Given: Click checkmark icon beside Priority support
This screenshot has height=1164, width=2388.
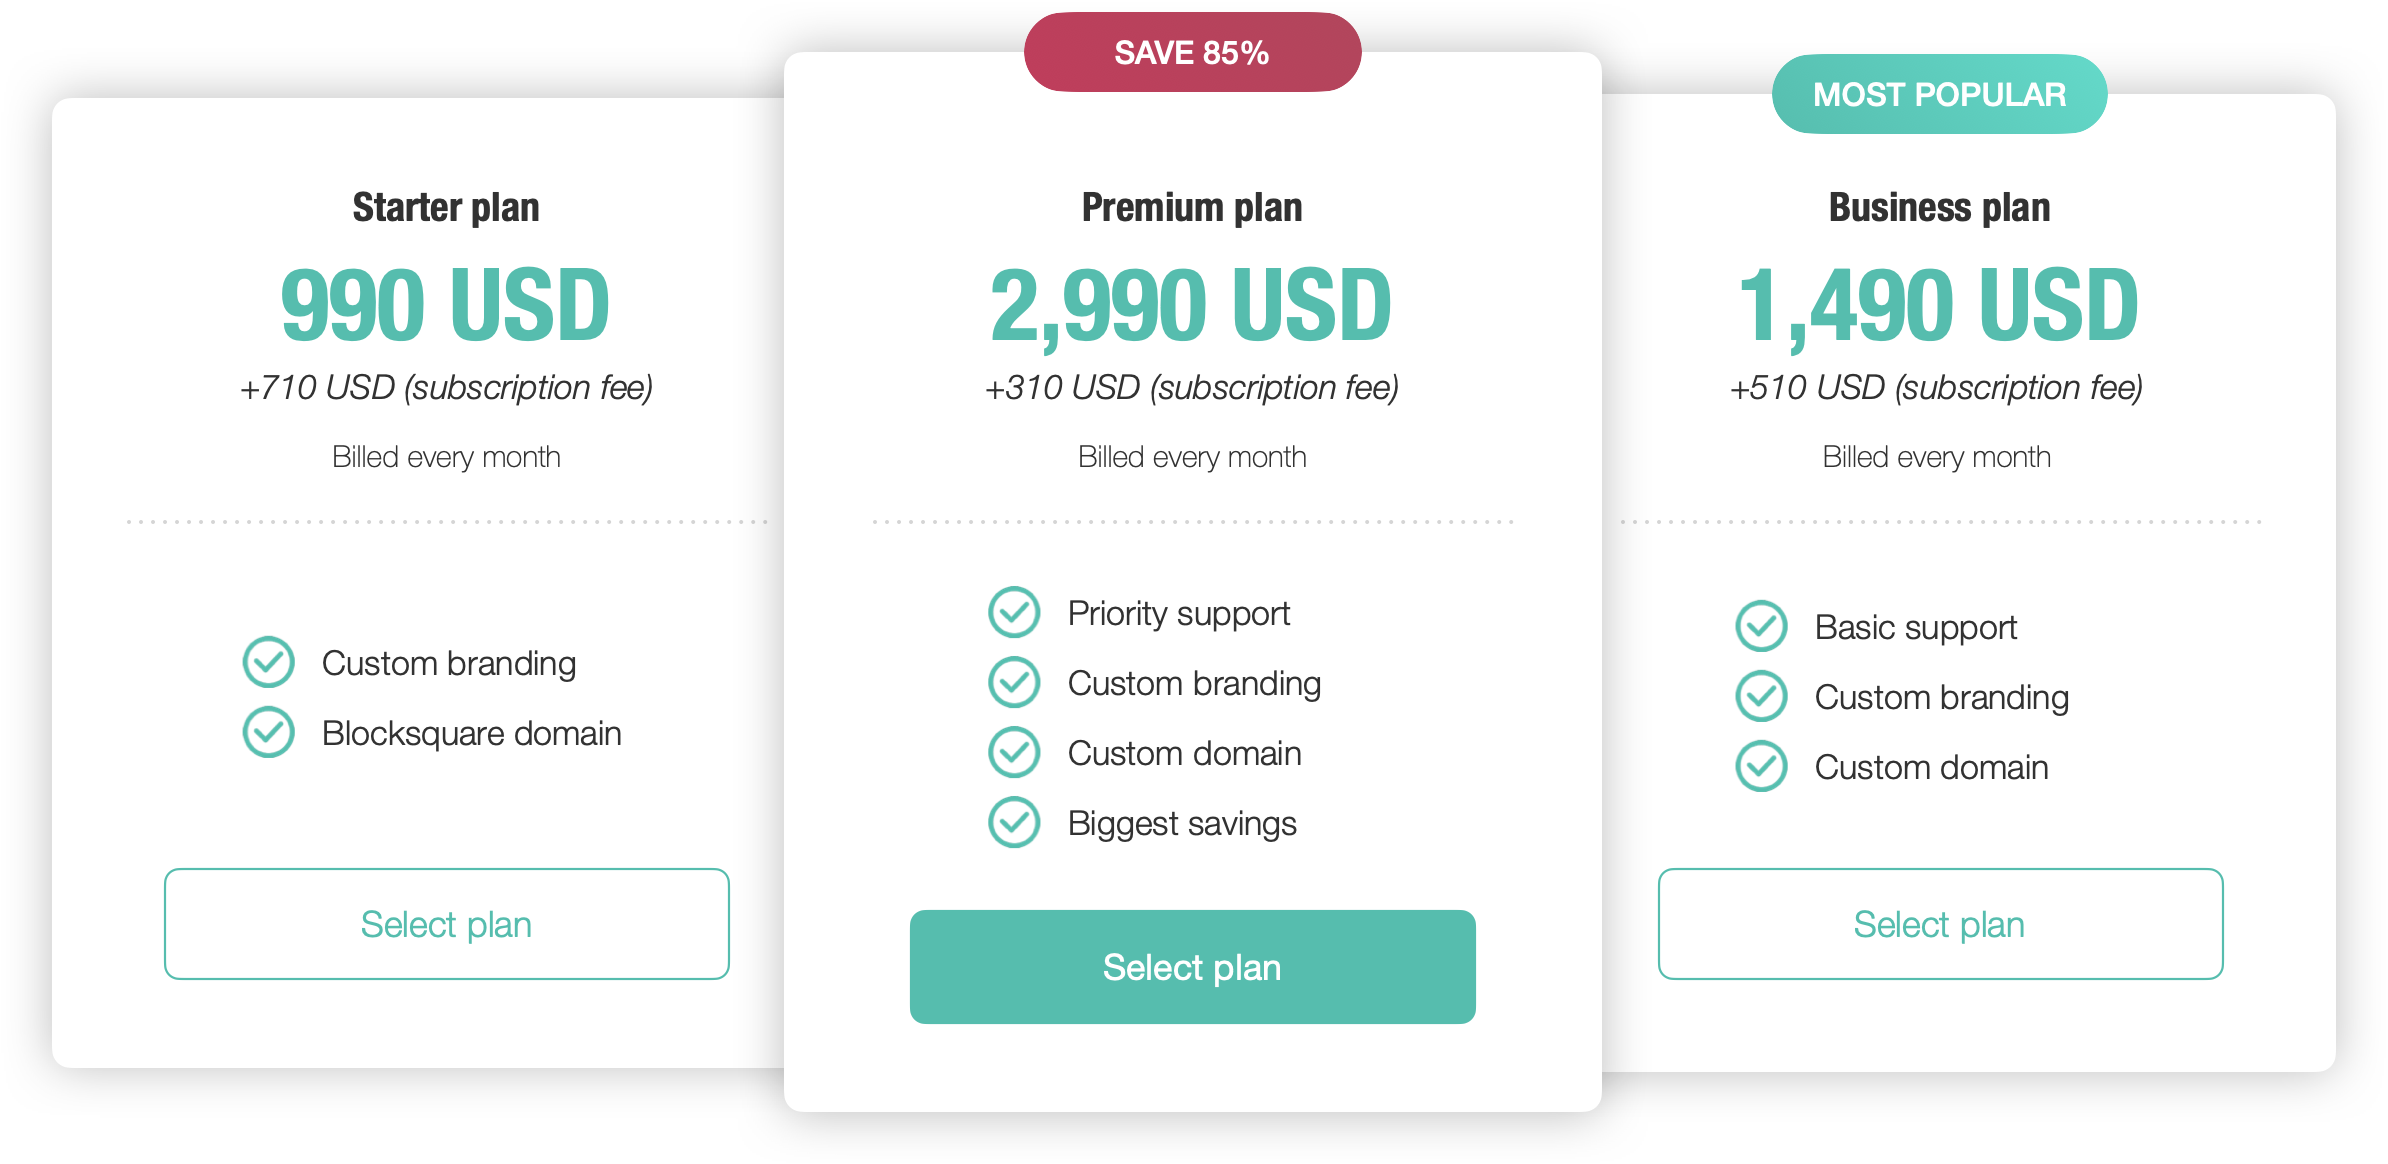Looking at the screenshot, I should click(x=1014, y=612).
